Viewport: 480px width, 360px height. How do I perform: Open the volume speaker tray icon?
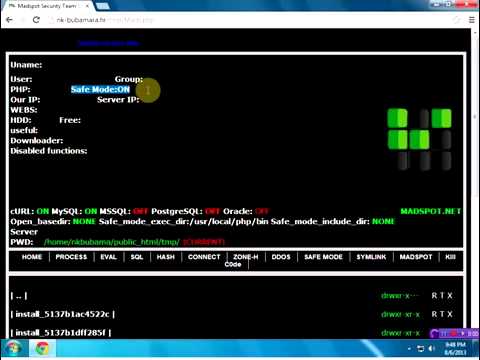click(x=432, y=349)
